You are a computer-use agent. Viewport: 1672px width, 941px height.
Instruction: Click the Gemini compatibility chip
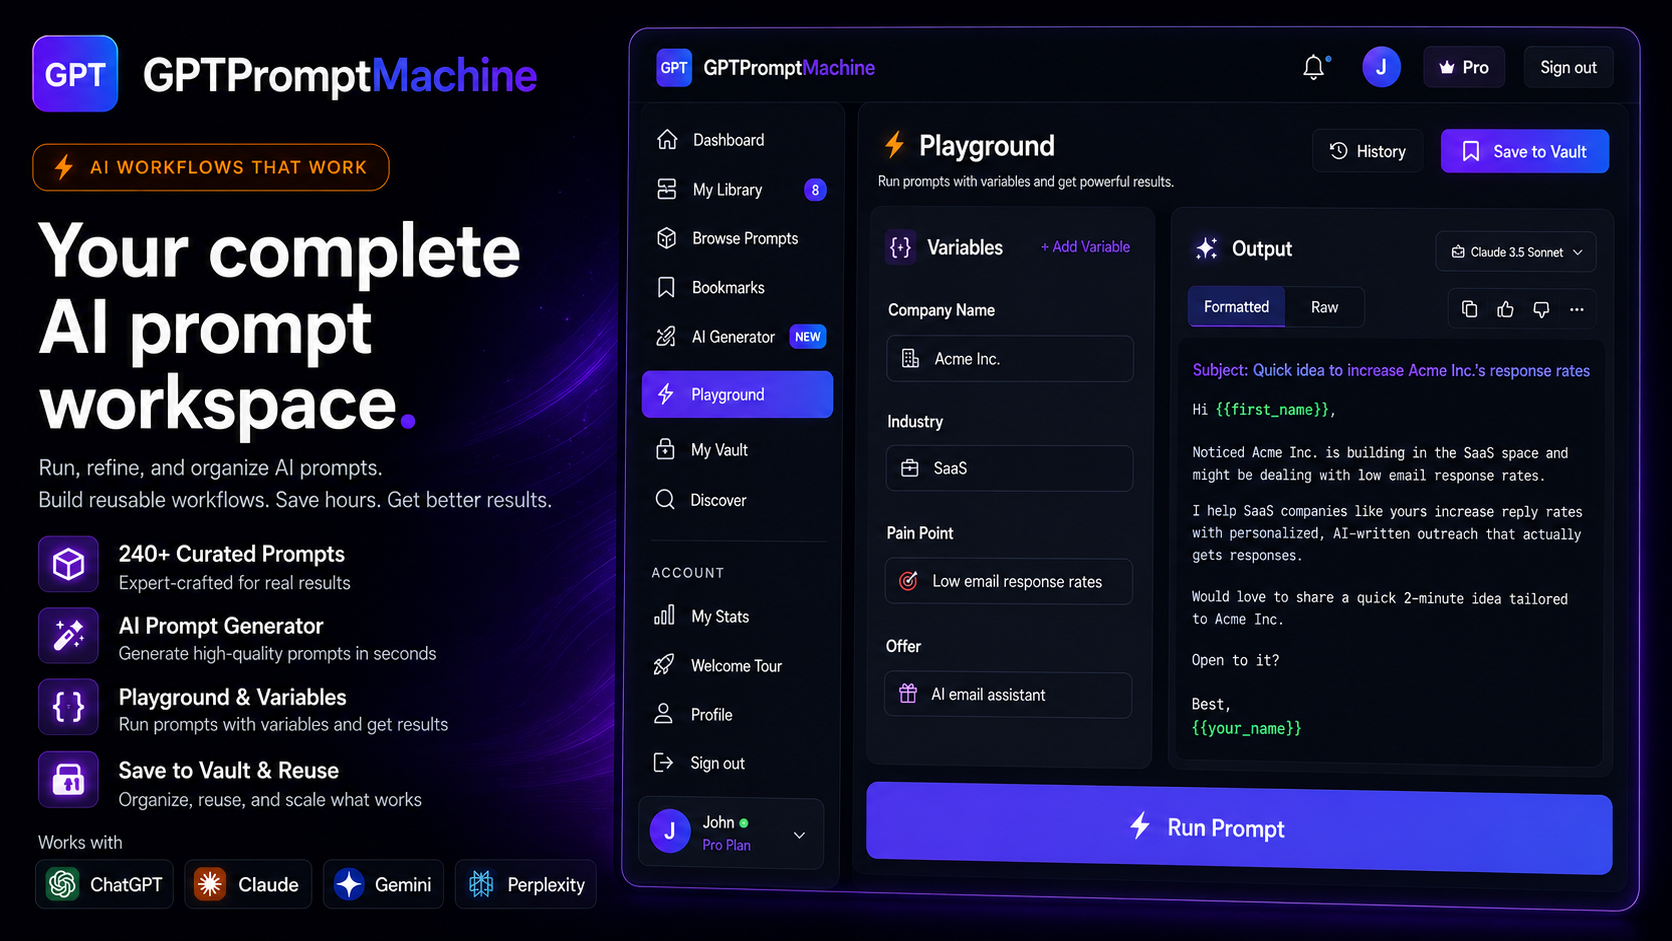click(x=383, y=884)
